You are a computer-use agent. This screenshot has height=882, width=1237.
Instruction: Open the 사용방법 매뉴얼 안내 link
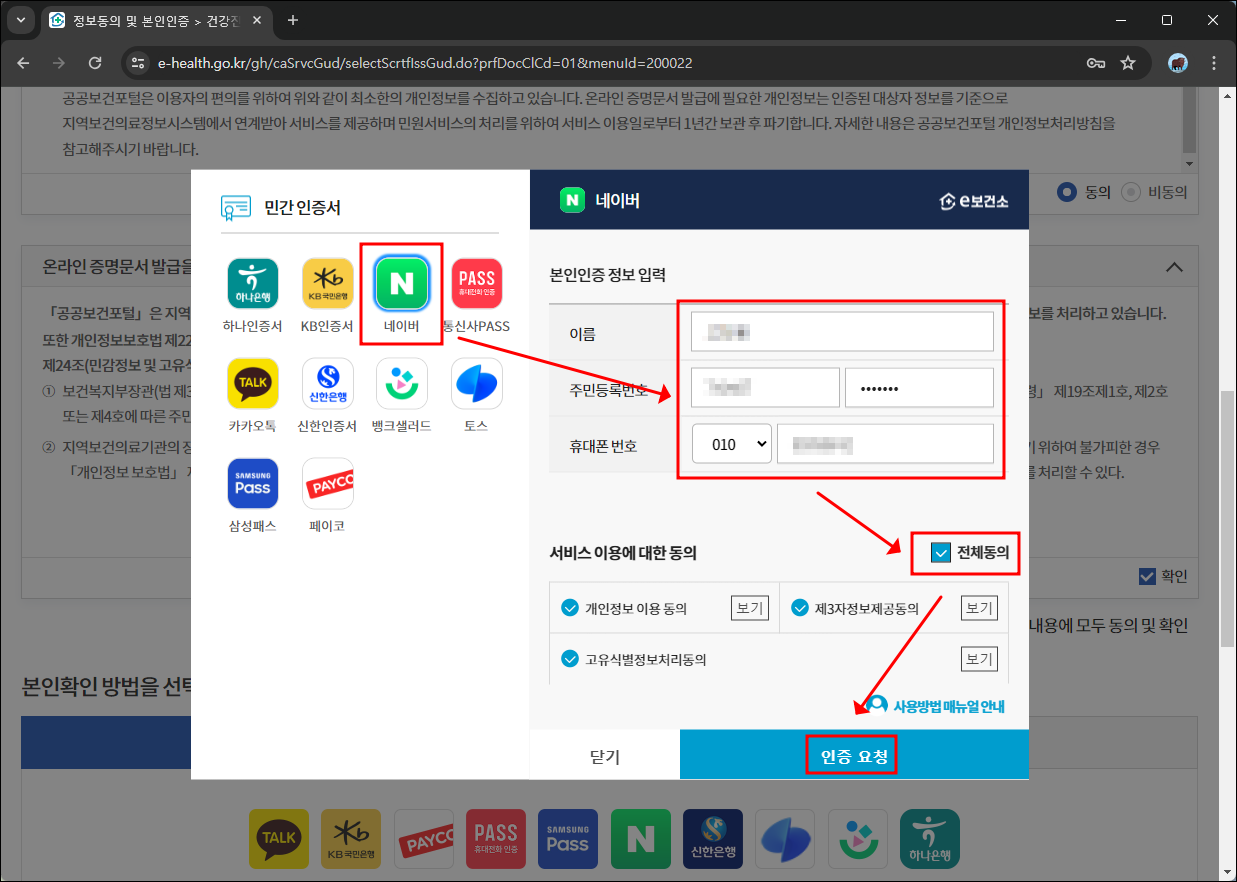coord(936,706)
